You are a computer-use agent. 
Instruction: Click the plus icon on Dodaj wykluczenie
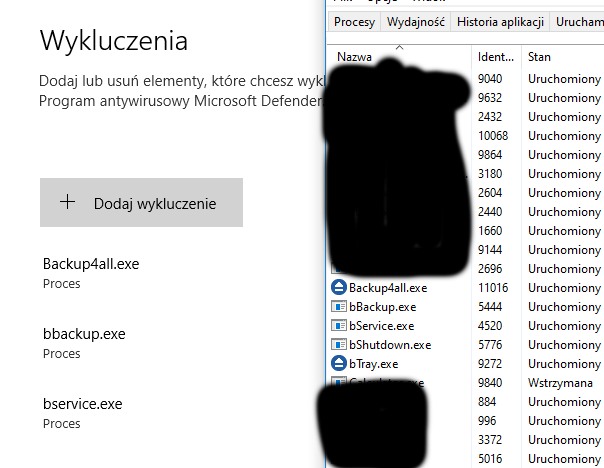point(67,202)
